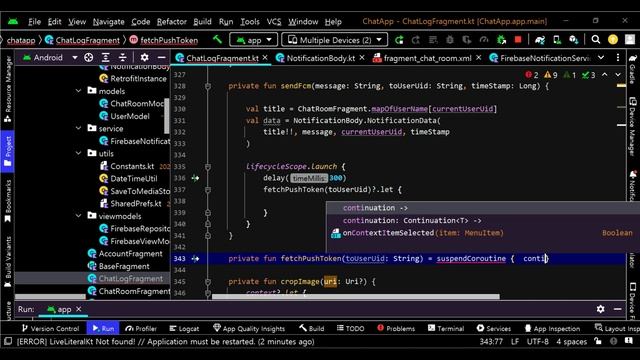Hide the project panel with minus icon
640x360 pixels.
162,58
